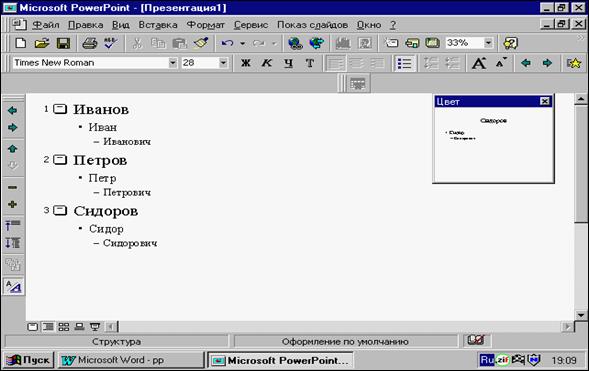Viewport: 589px width, 371px height.
Task: Select slide 3 Сидоров slide icon
Action: [x=60, y=210]
